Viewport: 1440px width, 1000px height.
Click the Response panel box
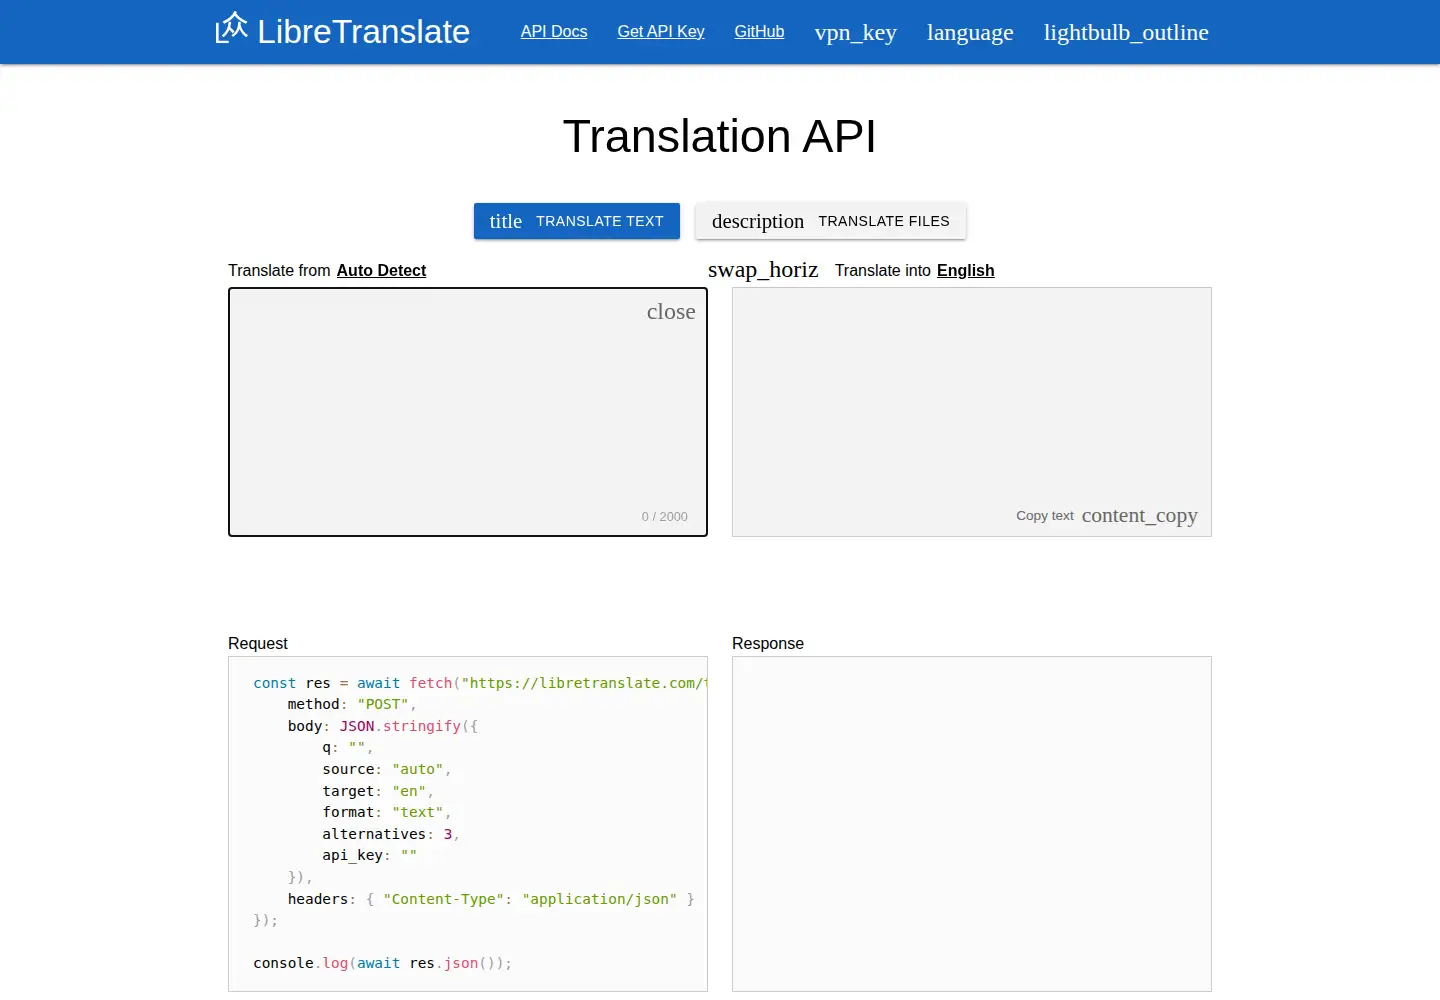(972, 824)
